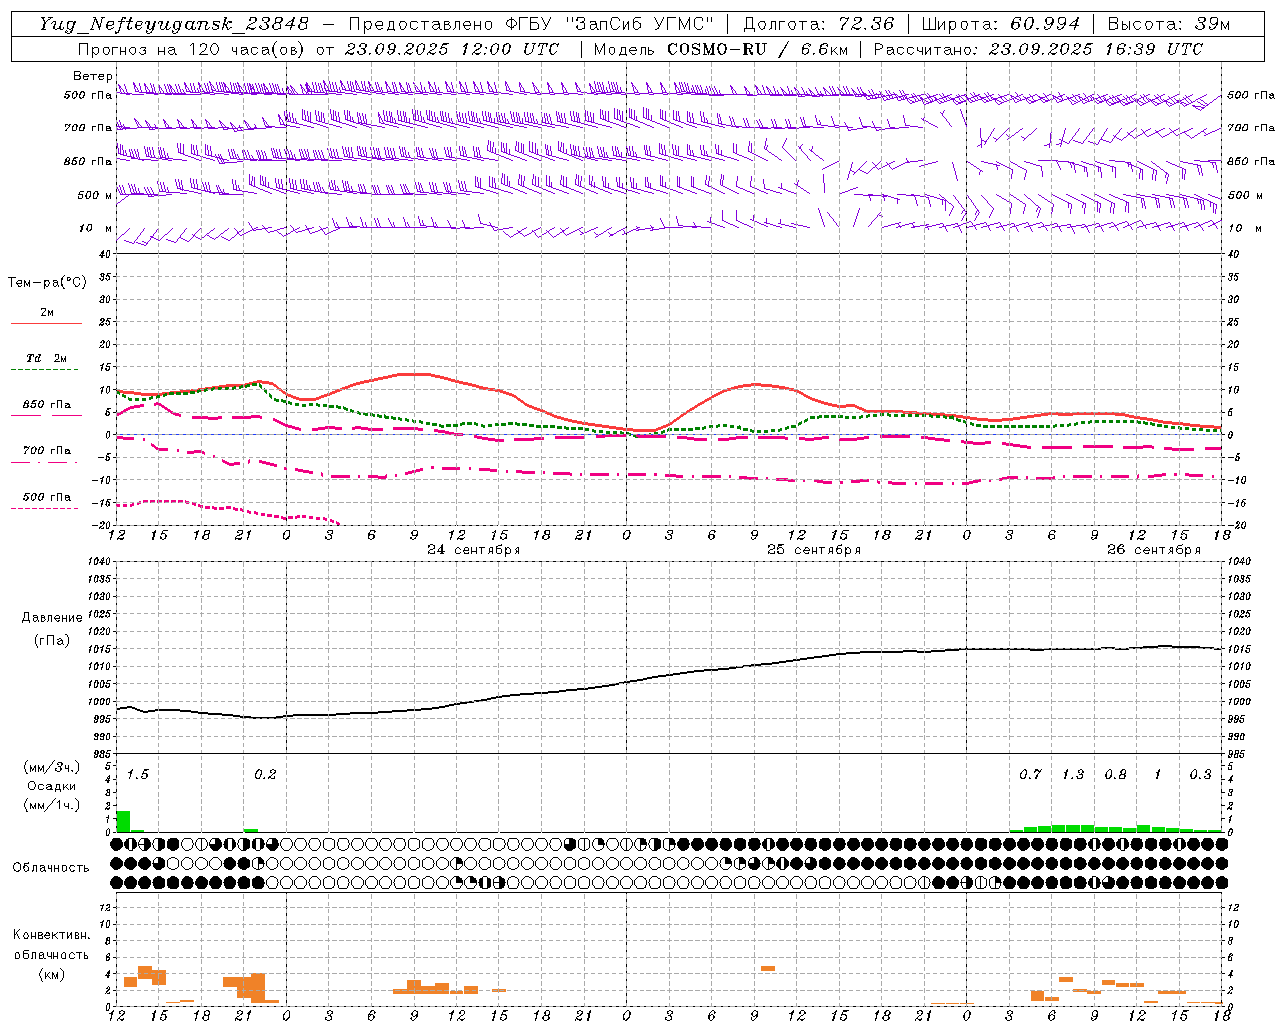The height and width of the screenshot is (1024, 1280).
Task: Click the 'Td 2м' dew point legend entry
Action: [x=47, y=358]
